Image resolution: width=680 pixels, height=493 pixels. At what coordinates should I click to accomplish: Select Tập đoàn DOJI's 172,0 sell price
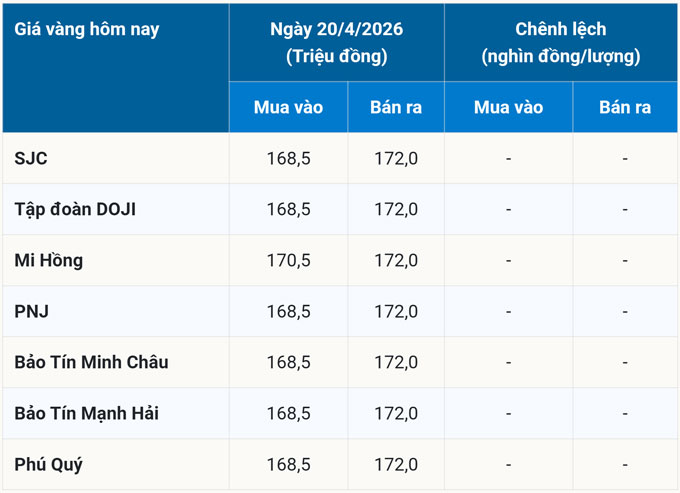(396, 209)
